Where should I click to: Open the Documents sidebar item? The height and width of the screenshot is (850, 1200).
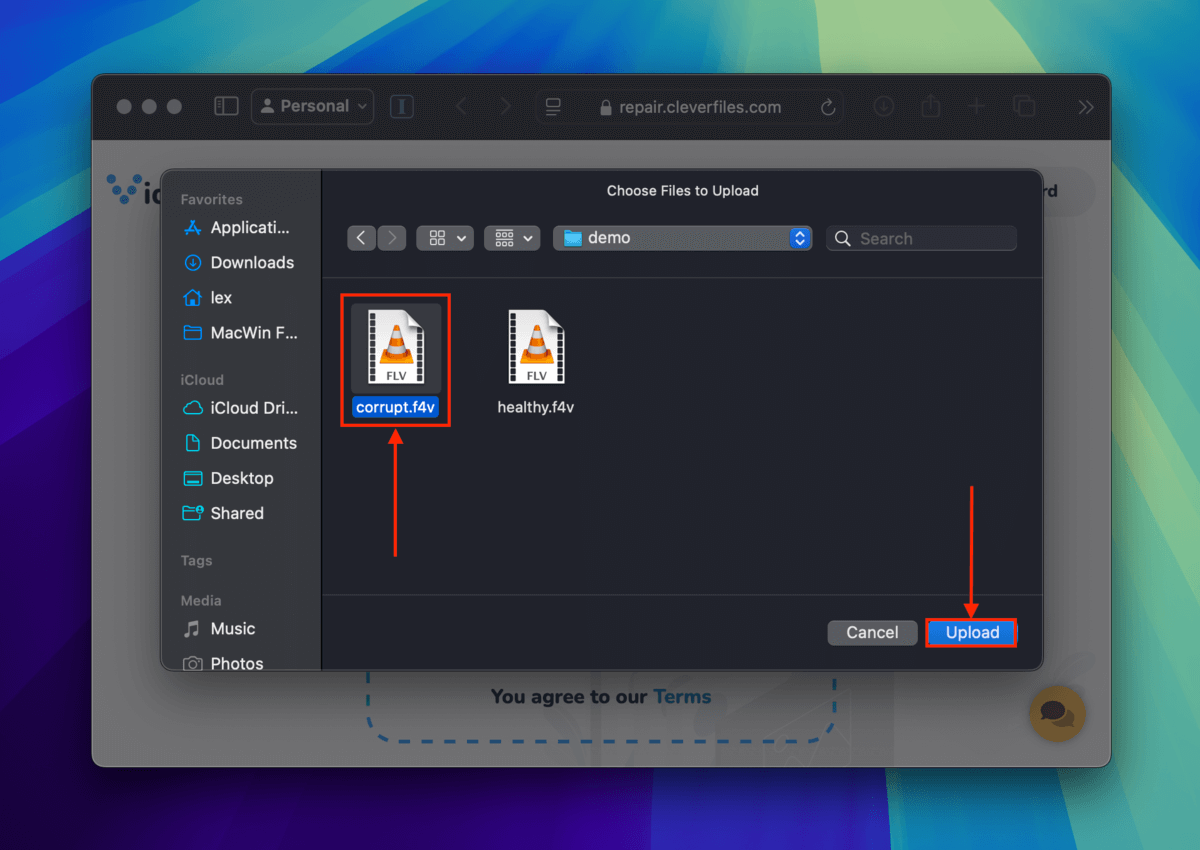click(240, 443)
